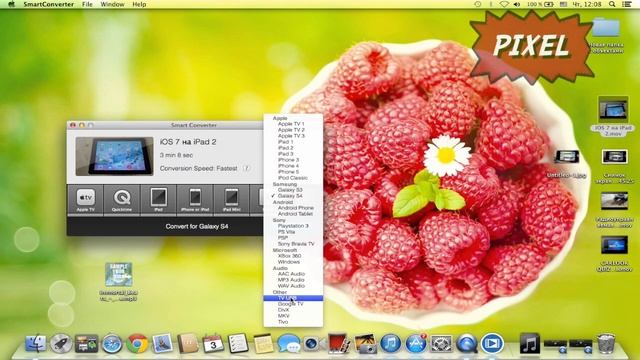The image size is (640, 360).
Task: Select PS Vita preset
Action: tap(287, 232)
